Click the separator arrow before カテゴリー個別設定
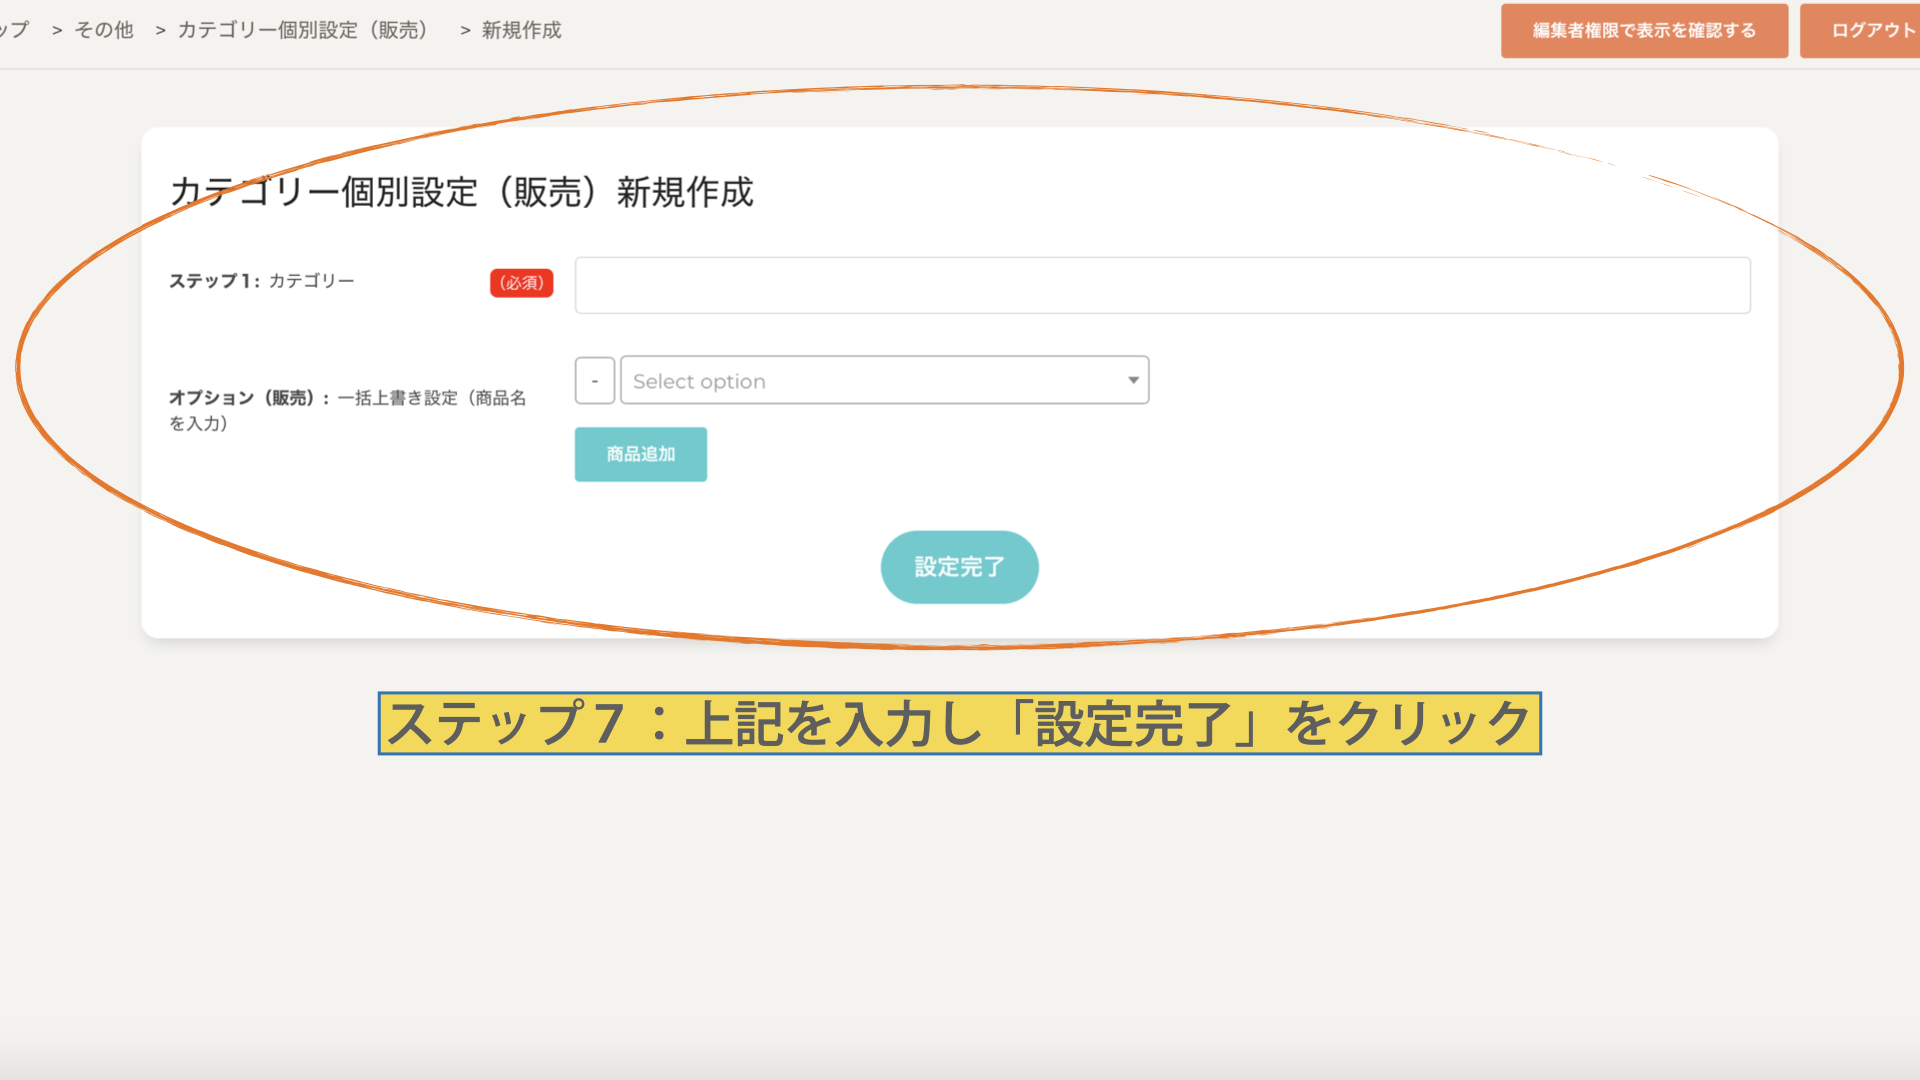The height and width of the screenshot is (1080, 1920). point(160,31)
